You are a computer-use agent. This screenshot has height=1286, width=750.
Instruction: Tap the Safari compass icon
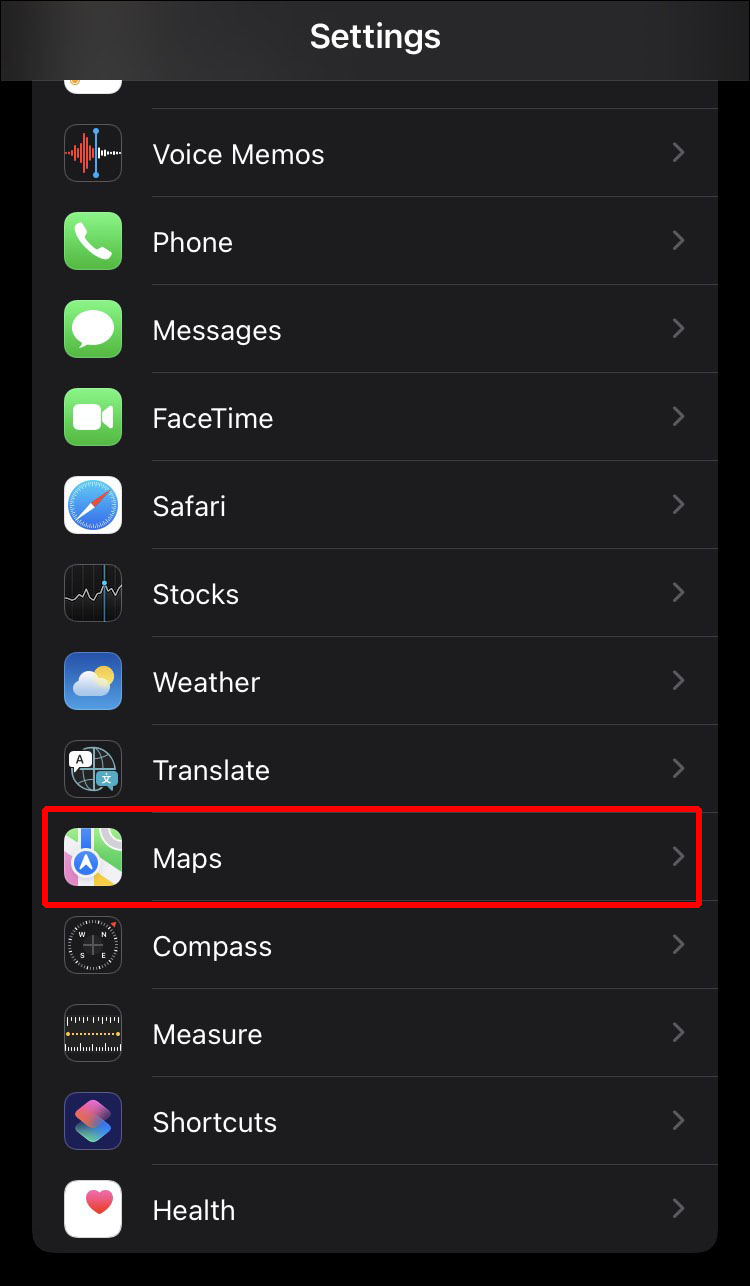point(93,505)
